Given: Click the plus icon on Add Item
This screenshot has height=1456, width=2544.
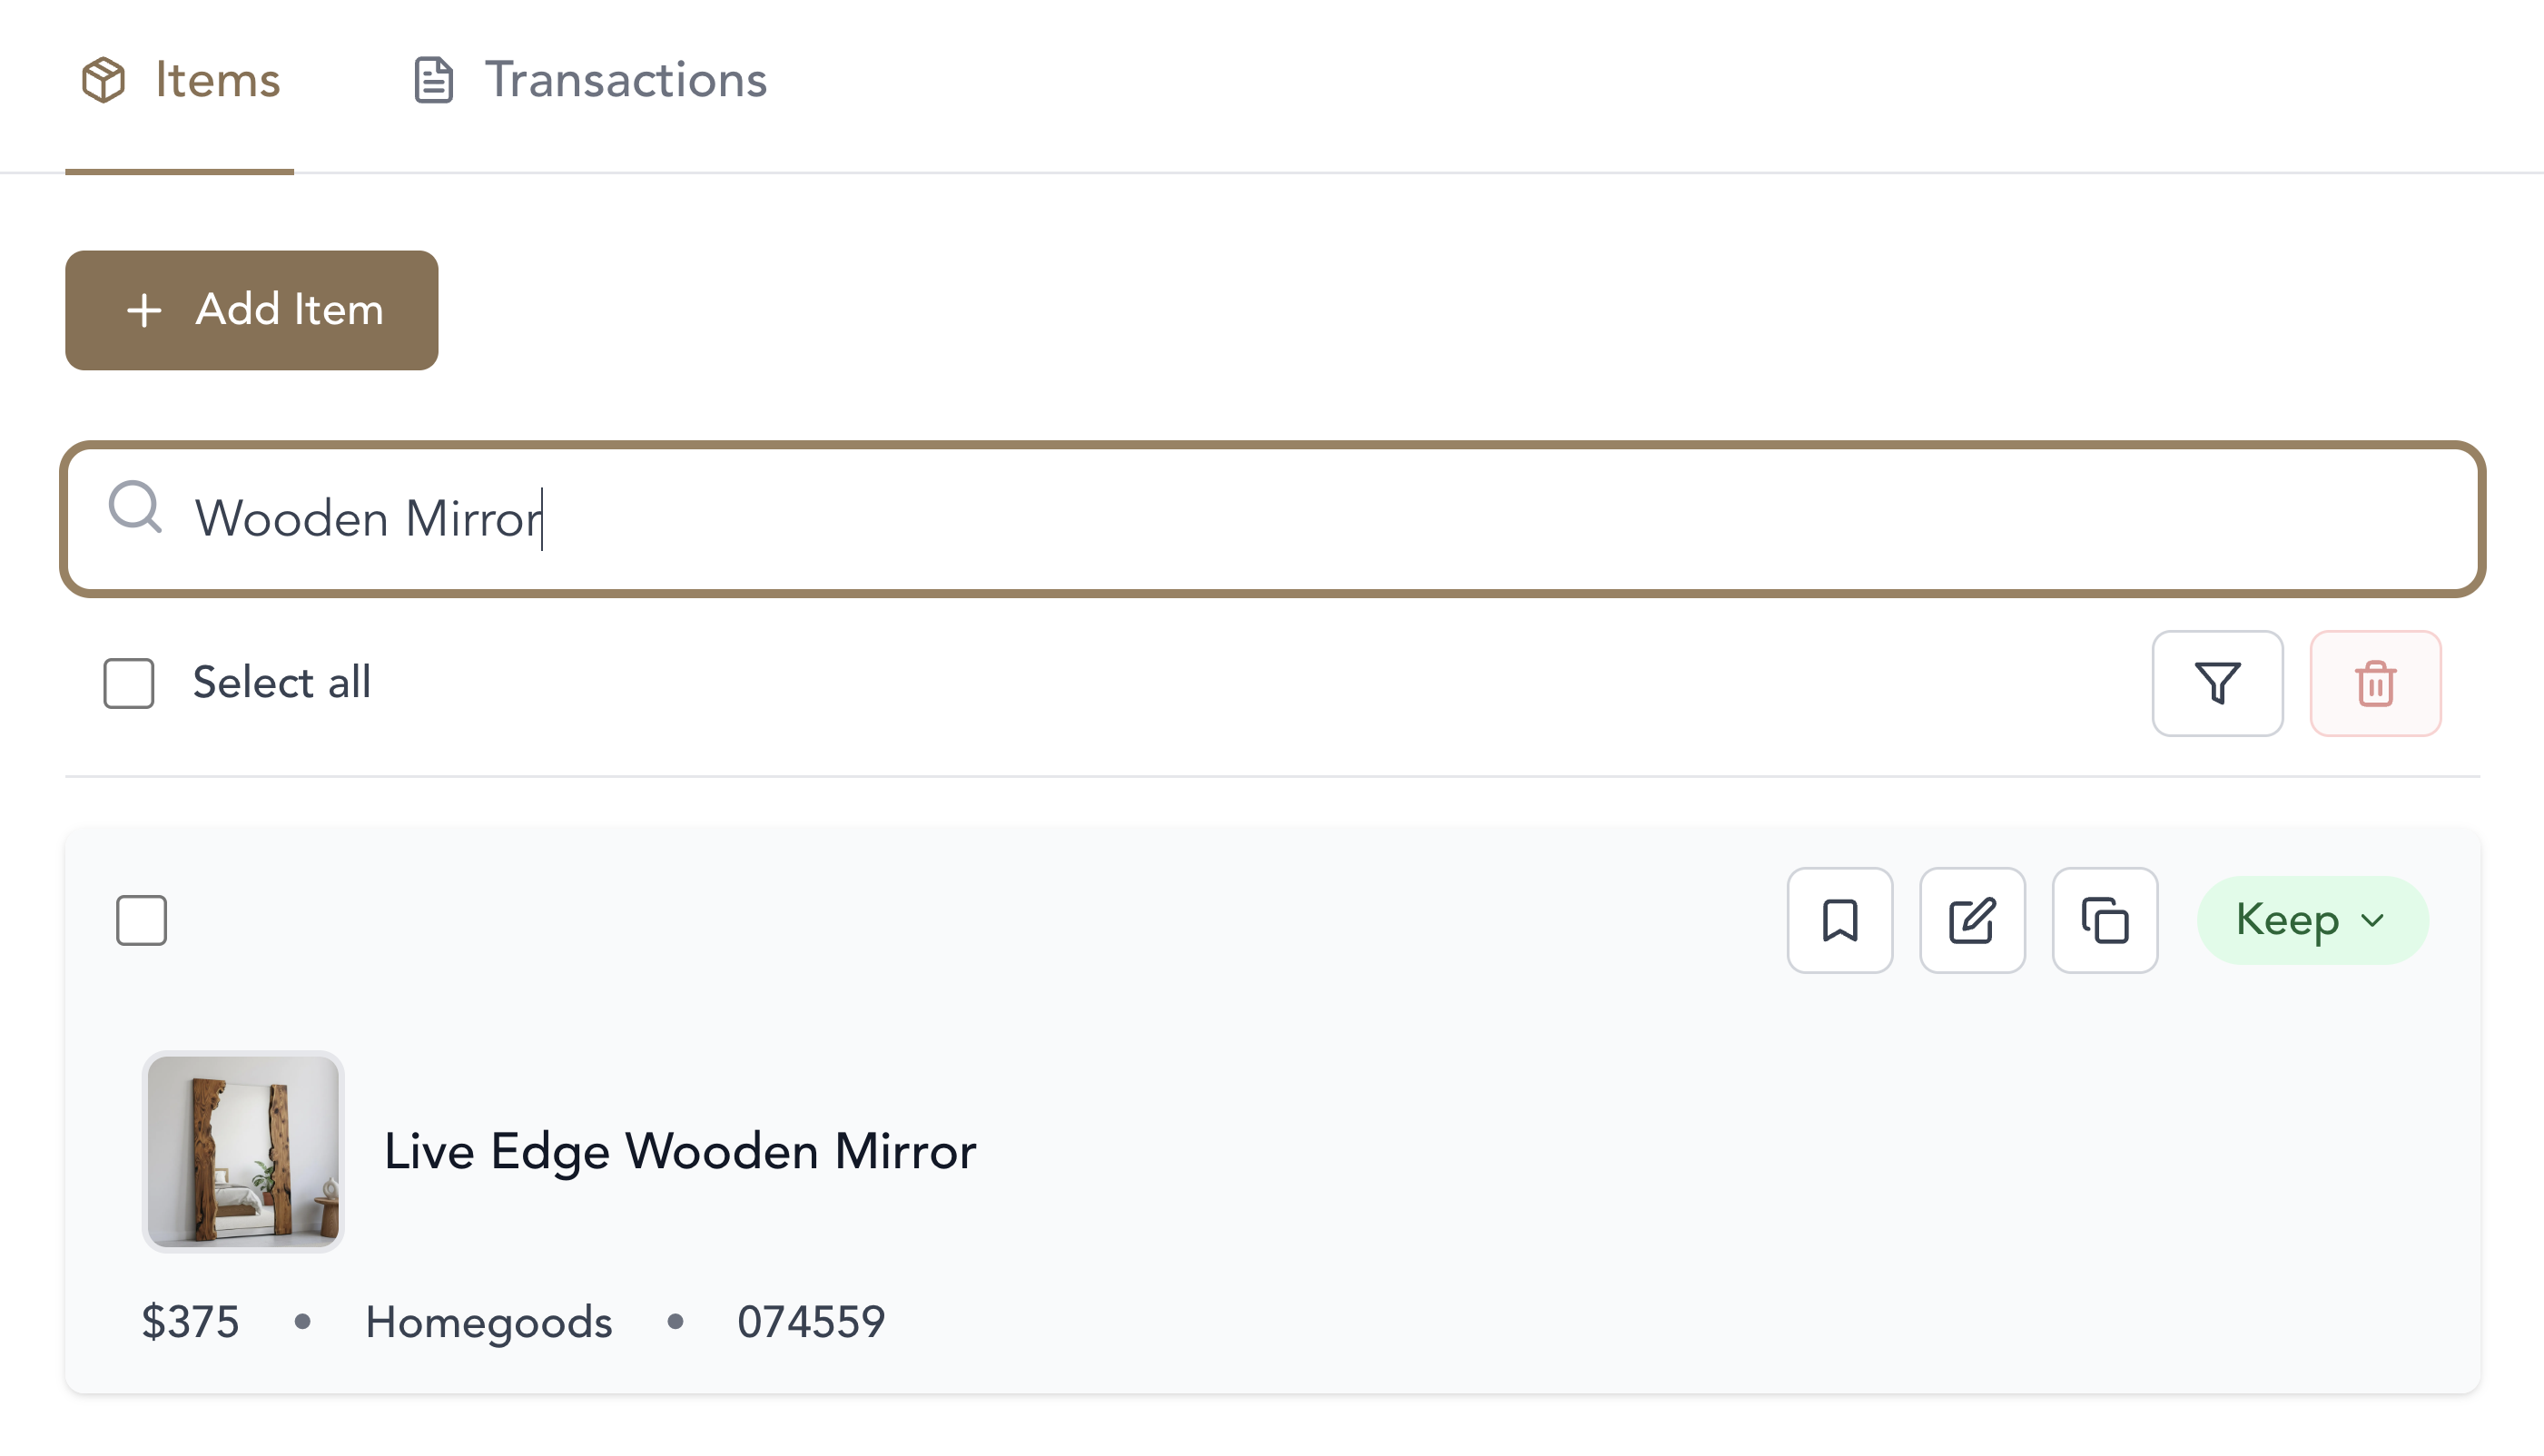Looking at the screenshot, I should coord(144,310).
